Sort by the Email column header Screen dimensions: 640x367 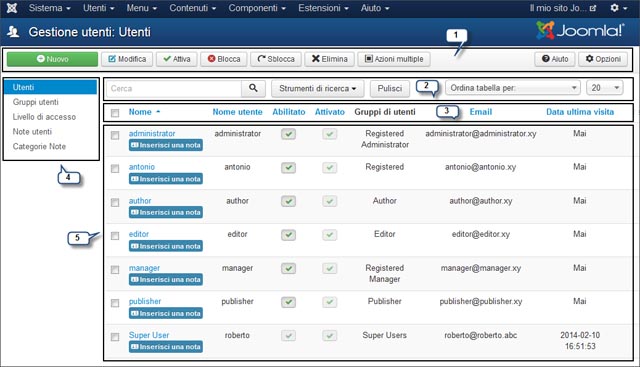pyautogui.click(x=480, y=112)
